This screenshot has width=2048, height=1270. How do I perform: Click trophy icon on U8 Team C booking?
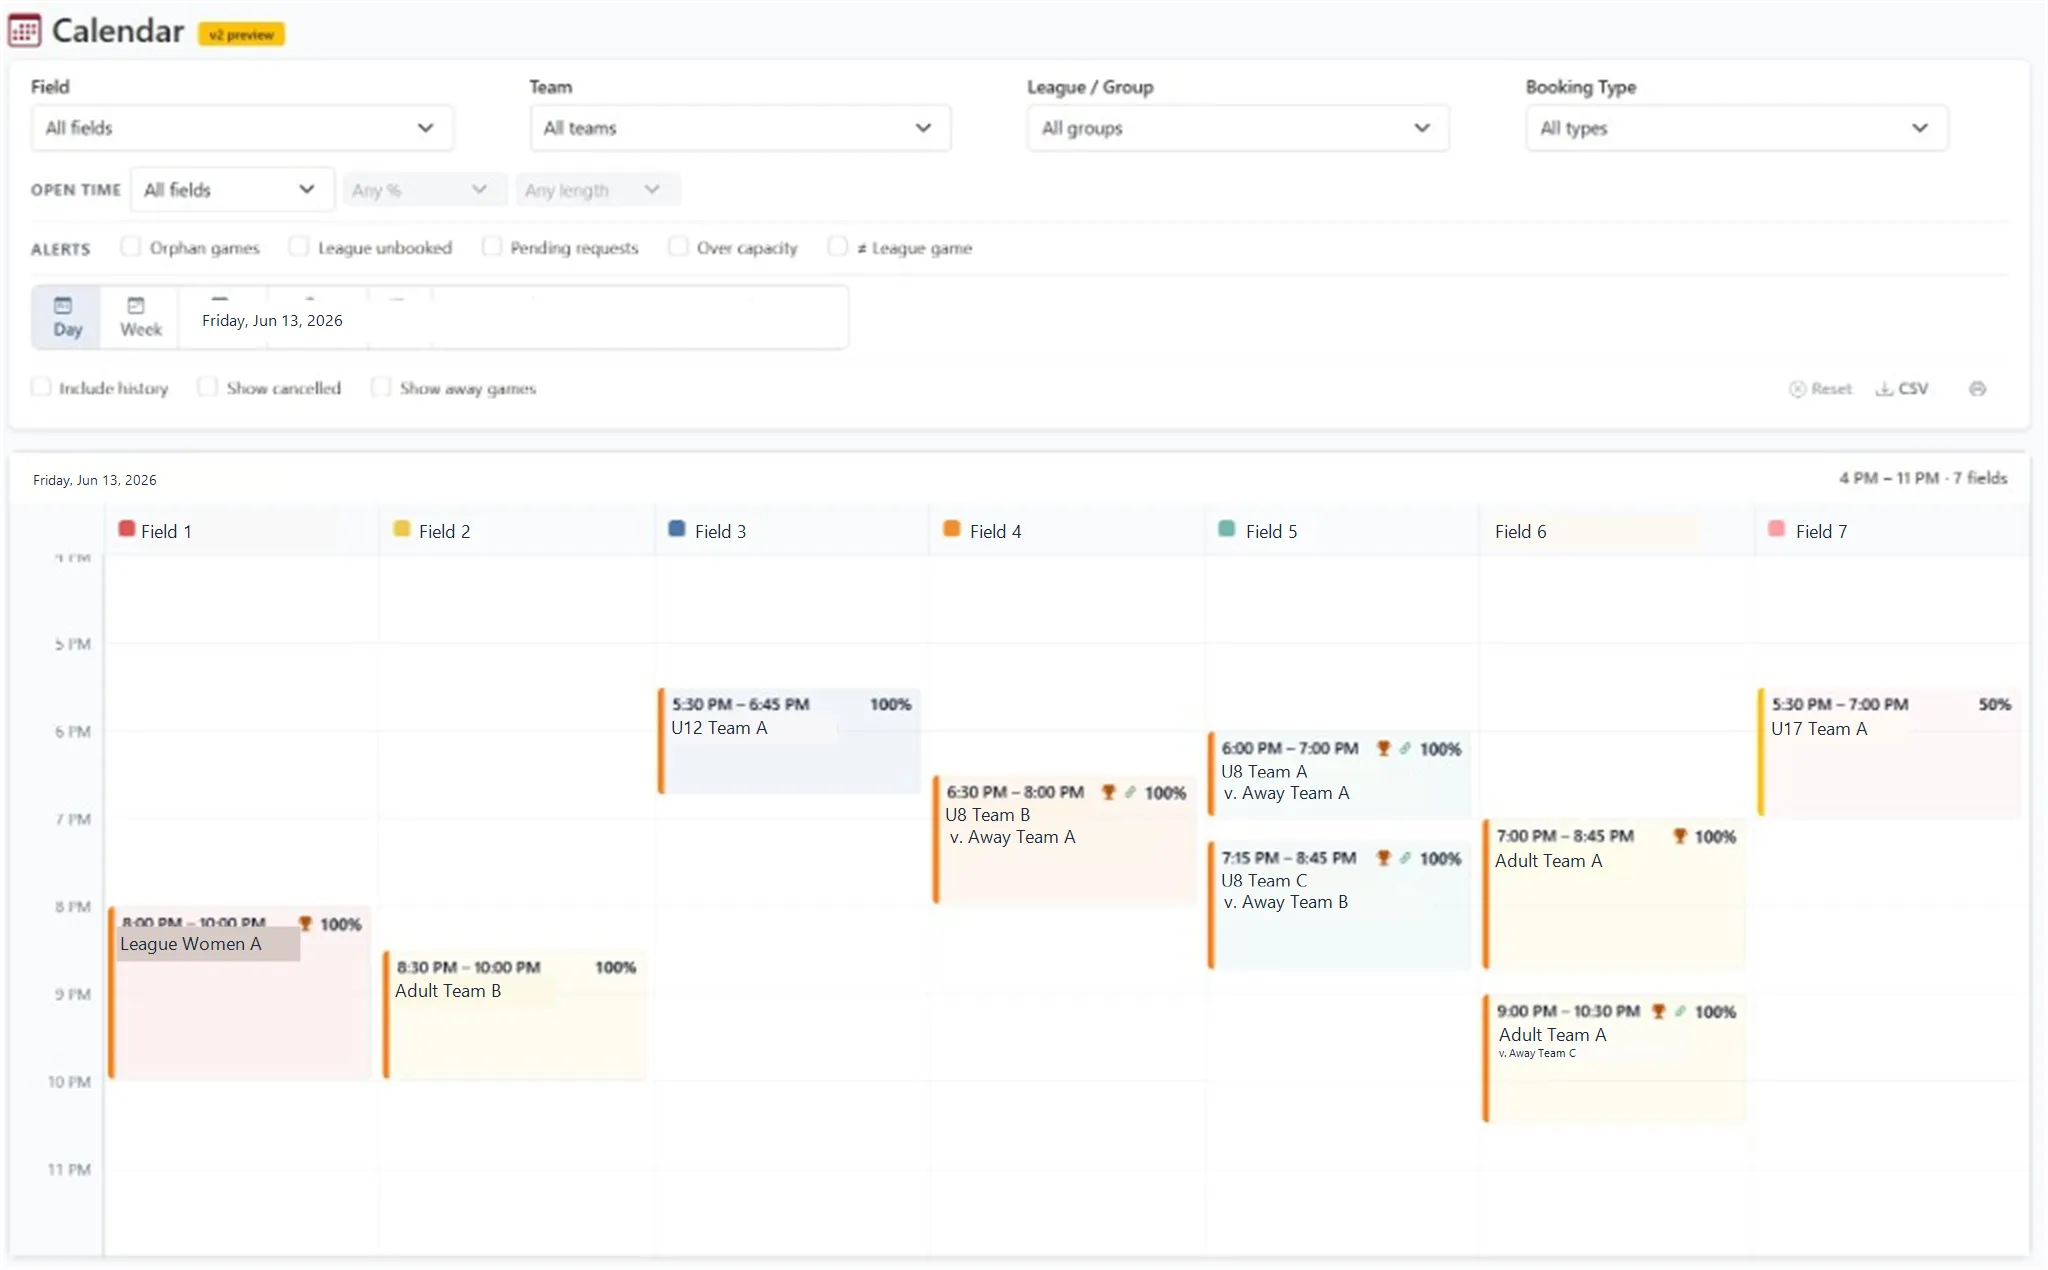click(x=1384, y=858)
